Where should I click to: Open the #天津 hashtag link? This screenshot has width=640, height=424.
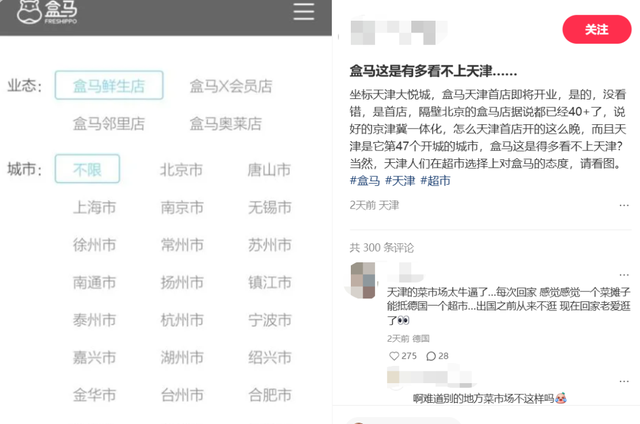coord(400,180)
